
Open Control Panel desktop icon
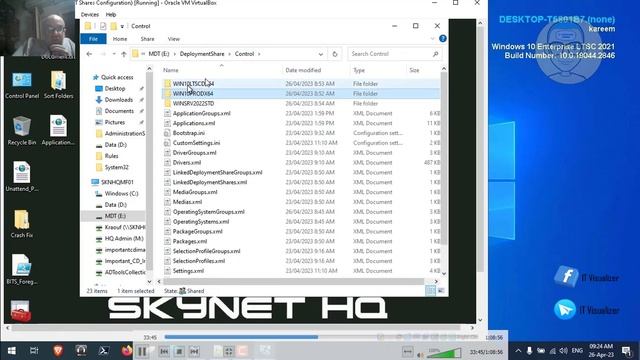[x=22, y=85]
